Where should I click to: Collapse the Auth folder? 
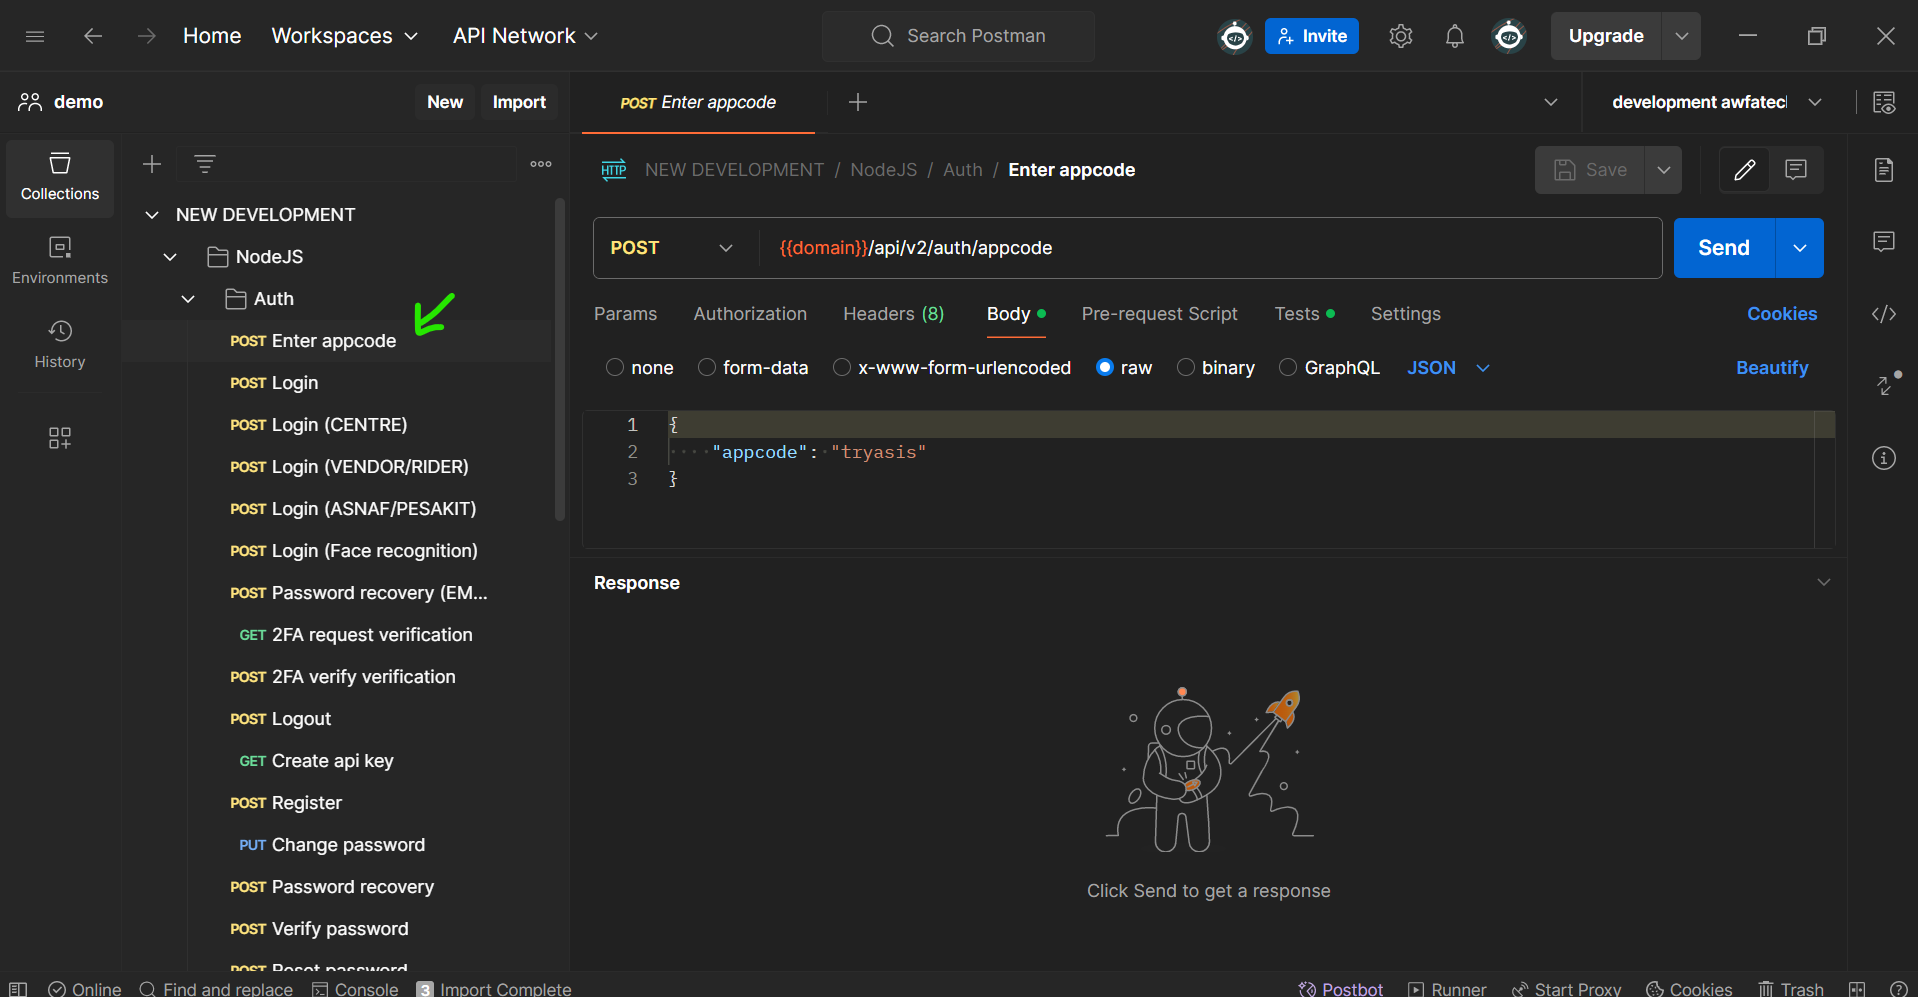click(188, 299)
